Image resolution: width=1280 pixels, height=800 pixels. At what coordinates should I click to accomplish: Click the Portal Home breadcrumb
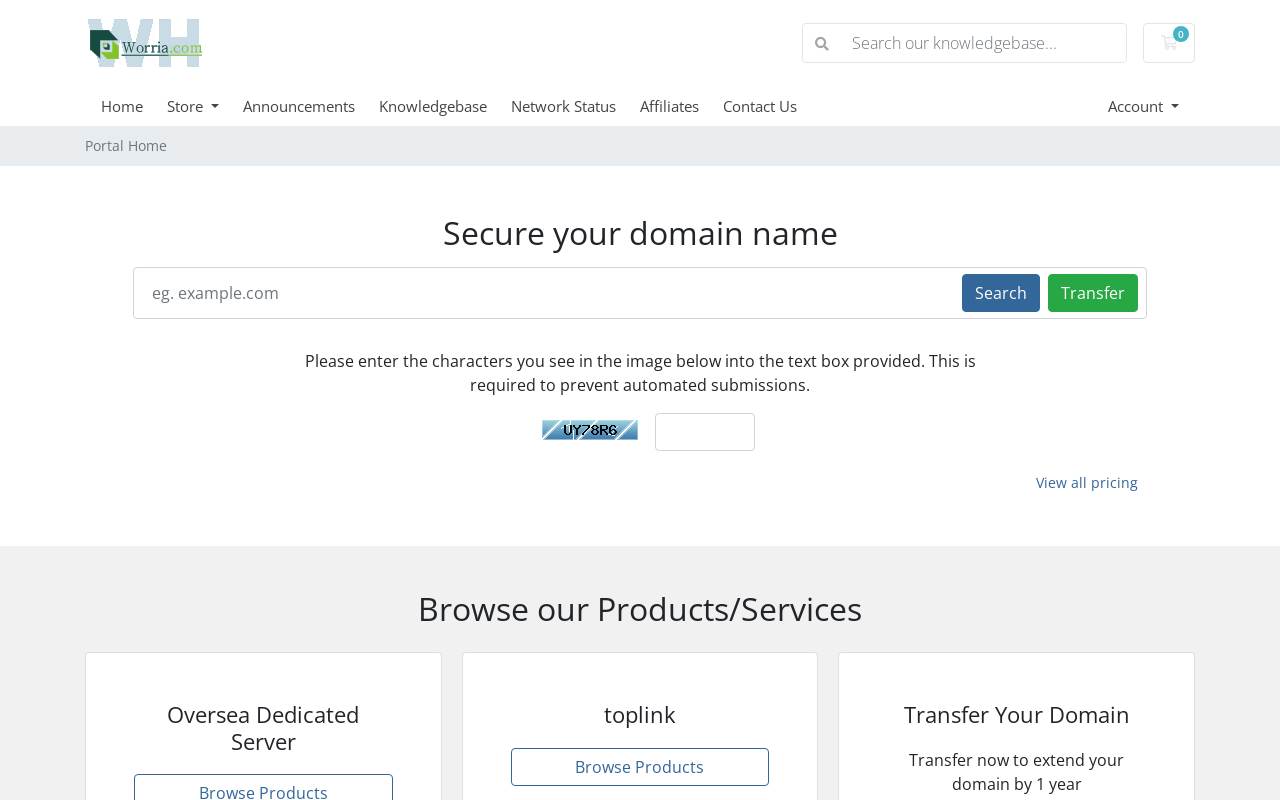pyautogui.click(x=126, y=146)
